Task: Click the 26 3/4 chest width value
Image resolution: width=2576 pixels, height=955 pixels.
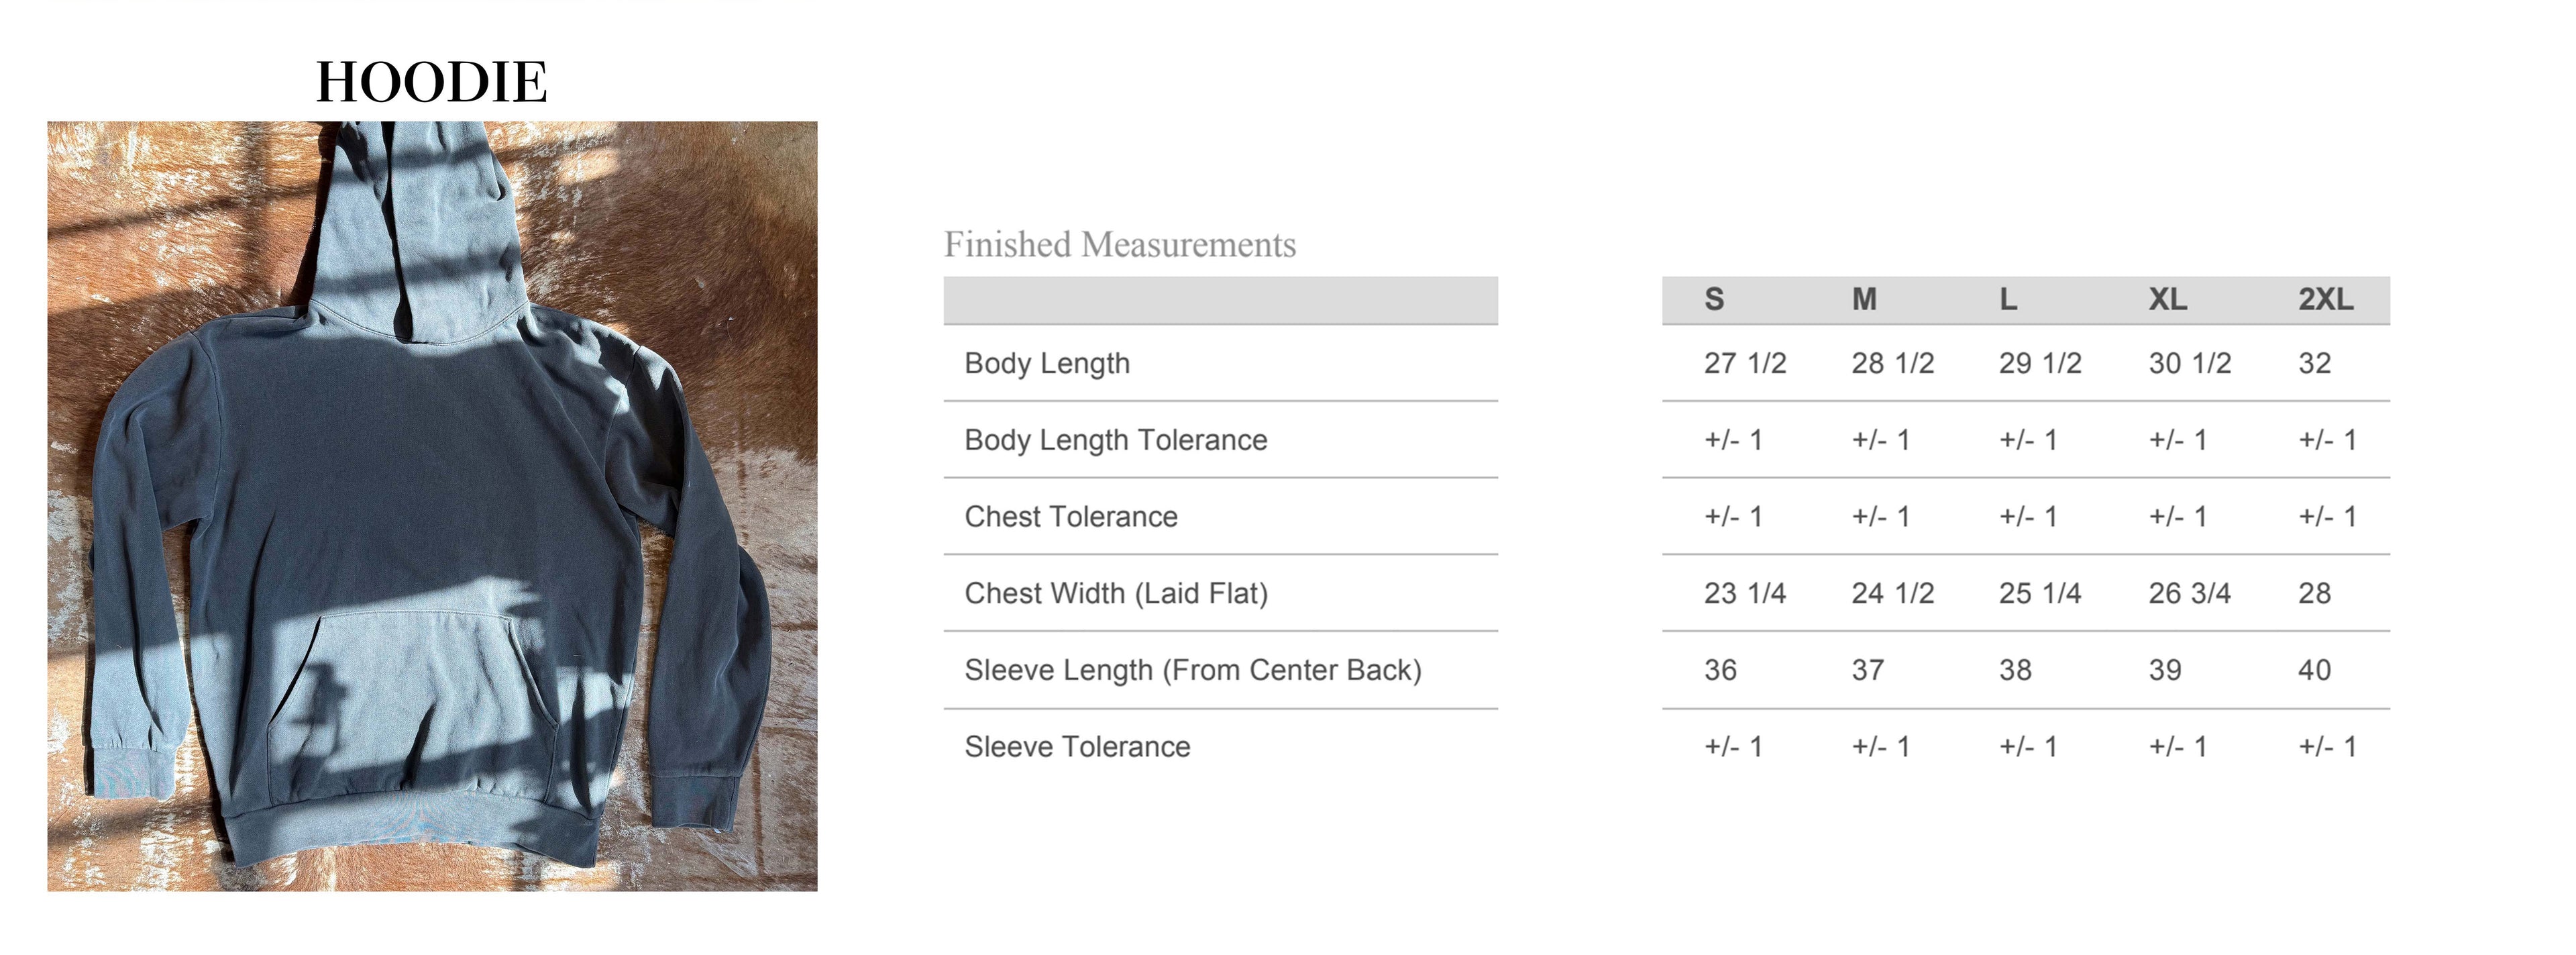Action: point(2189,593)
